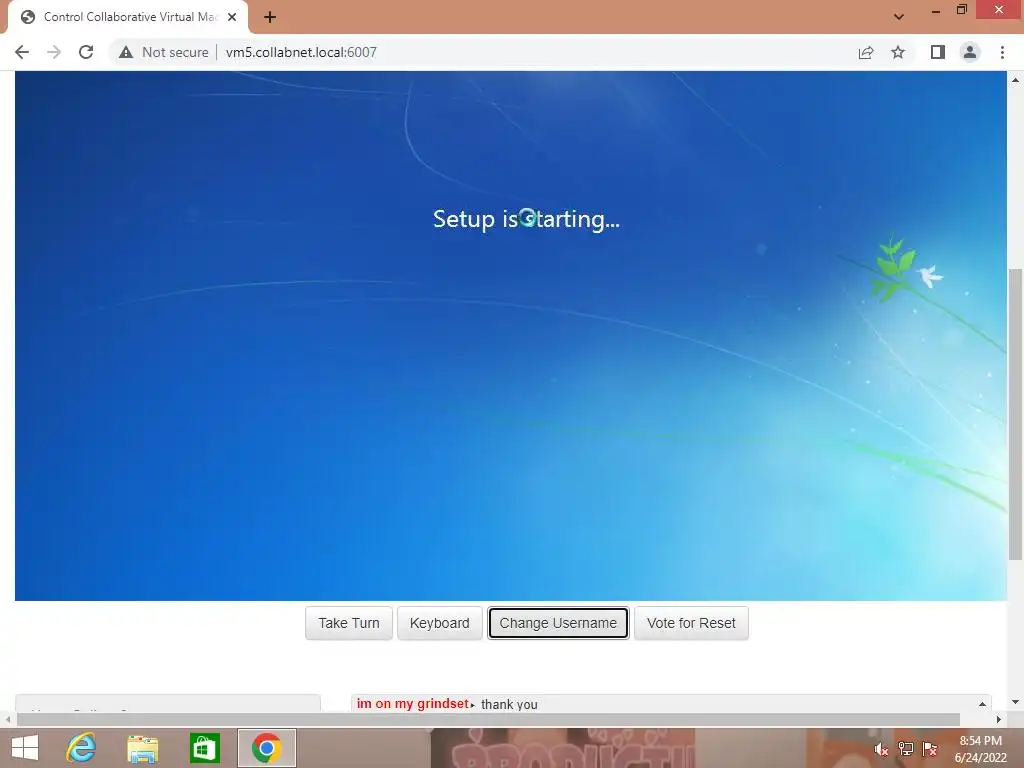Open the Chrome three-dot menu
This screenshot has width=1024, height=768.
click(x=1002, y=52)
